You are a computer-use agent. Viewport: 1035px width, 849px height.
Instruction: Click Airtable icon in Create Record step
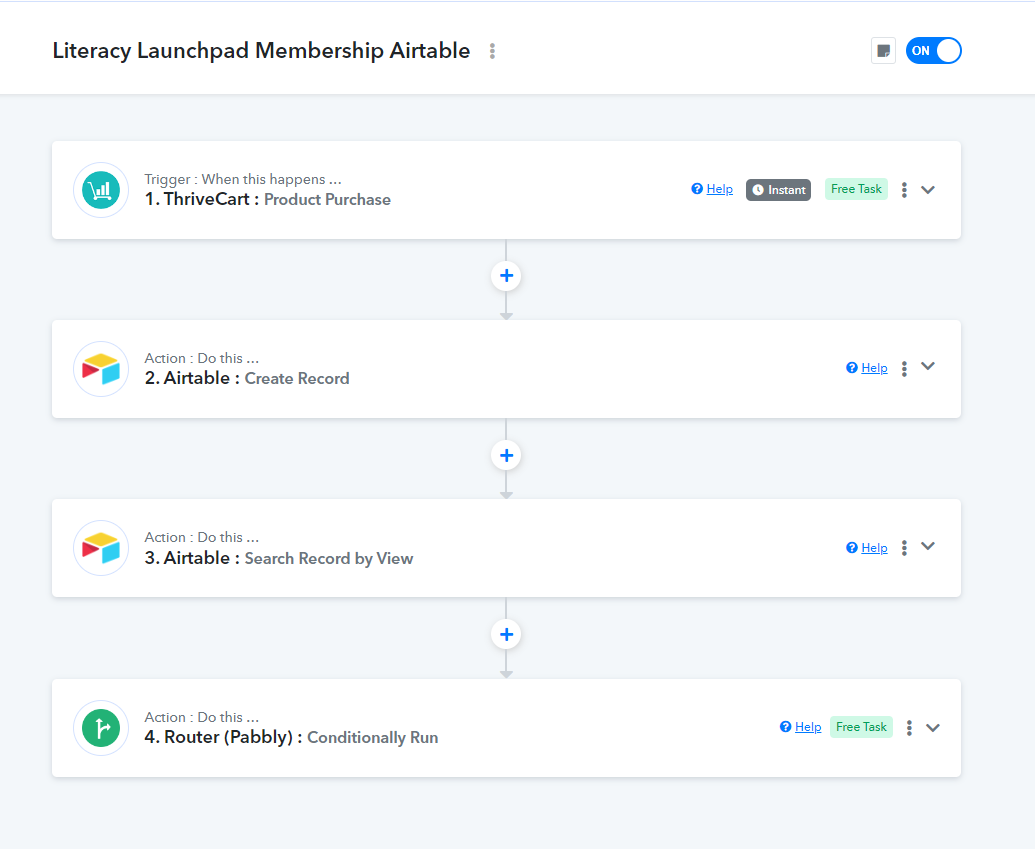101,369
